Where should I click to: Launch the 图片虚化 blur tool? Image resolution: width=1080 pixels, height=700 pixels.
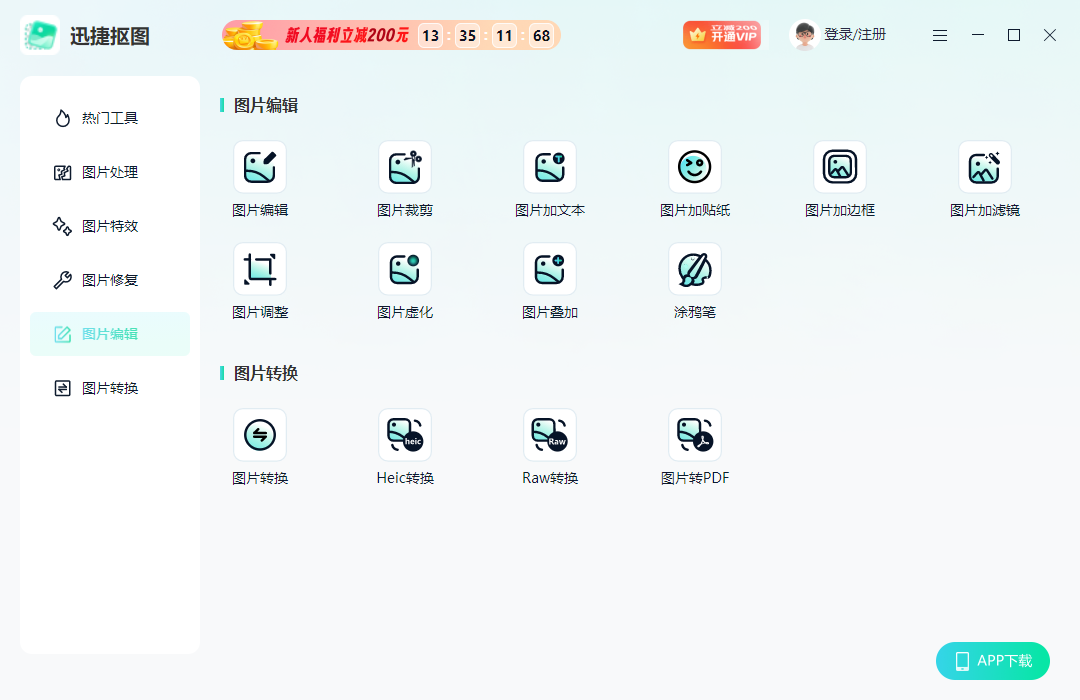(x=405, y=280)
